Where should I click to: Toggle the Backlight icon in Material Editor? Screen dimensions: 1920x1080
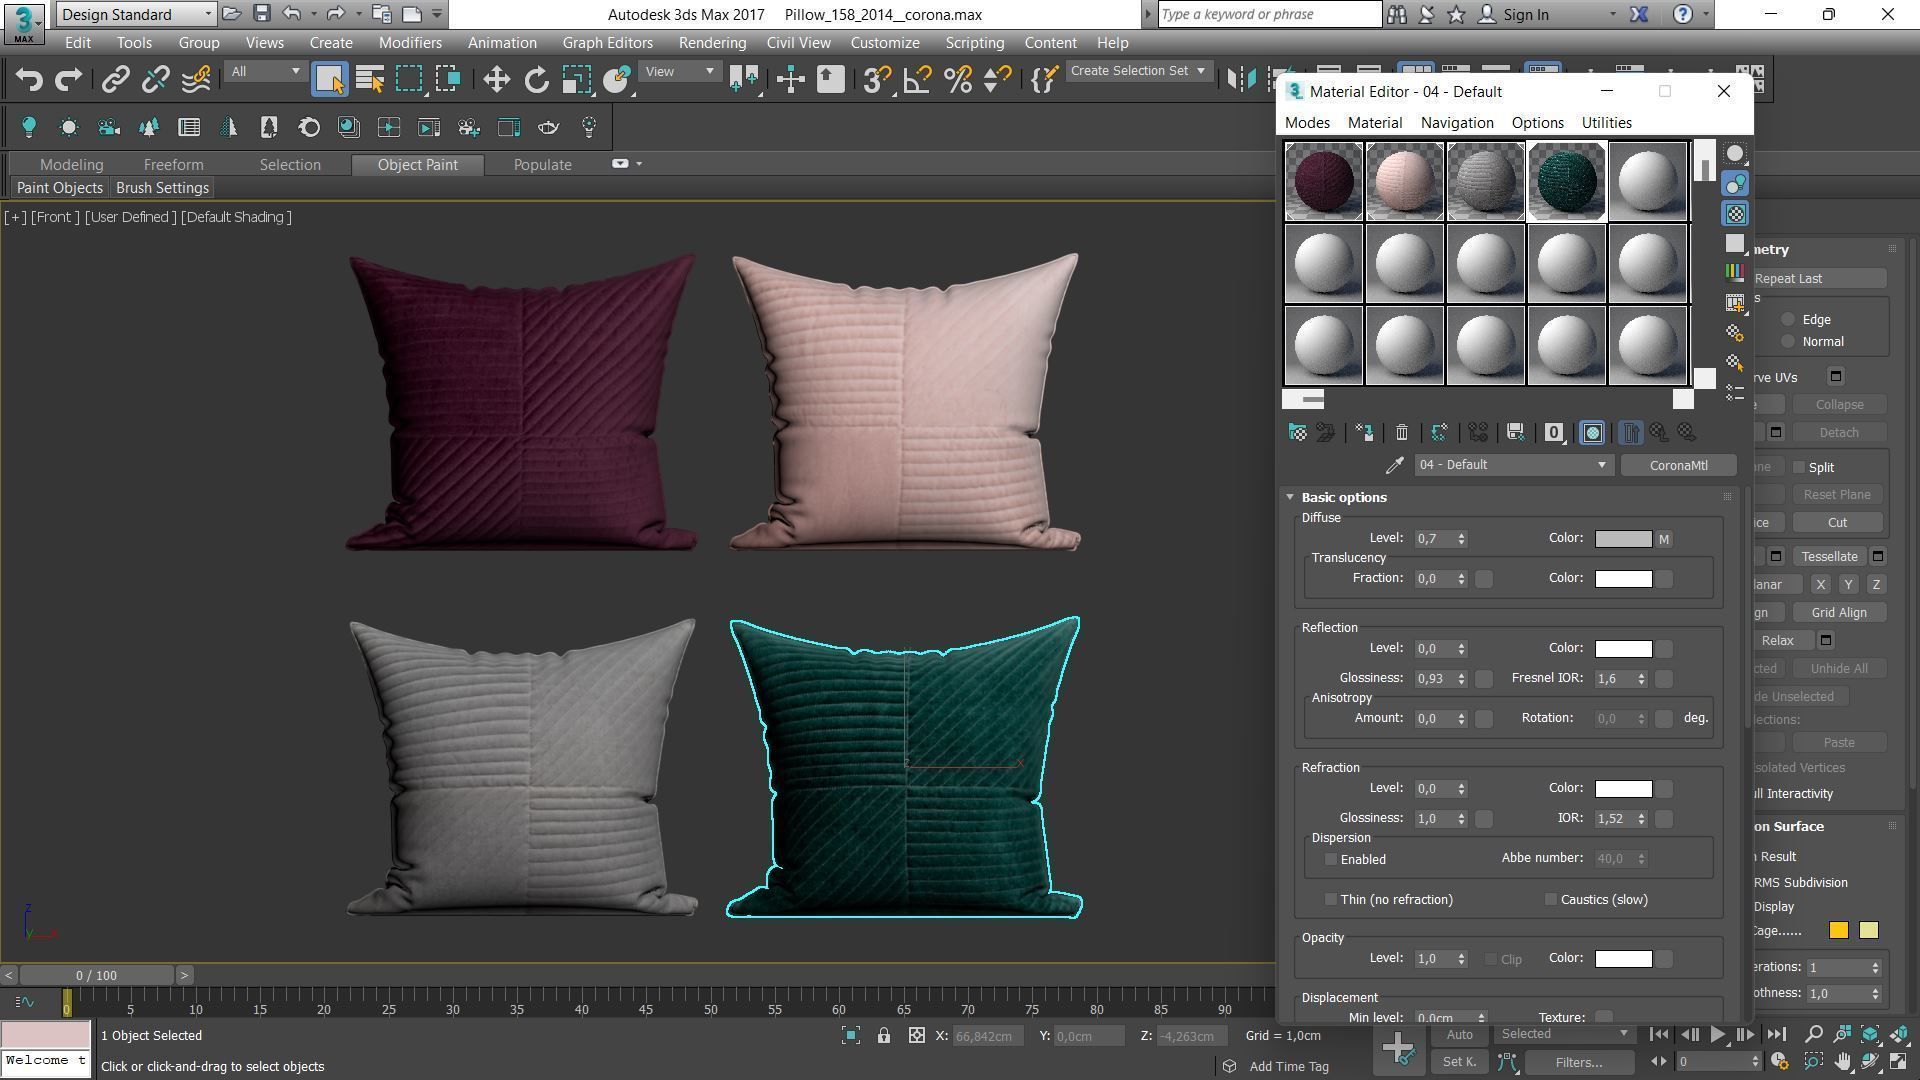[x=1735, y=184]
